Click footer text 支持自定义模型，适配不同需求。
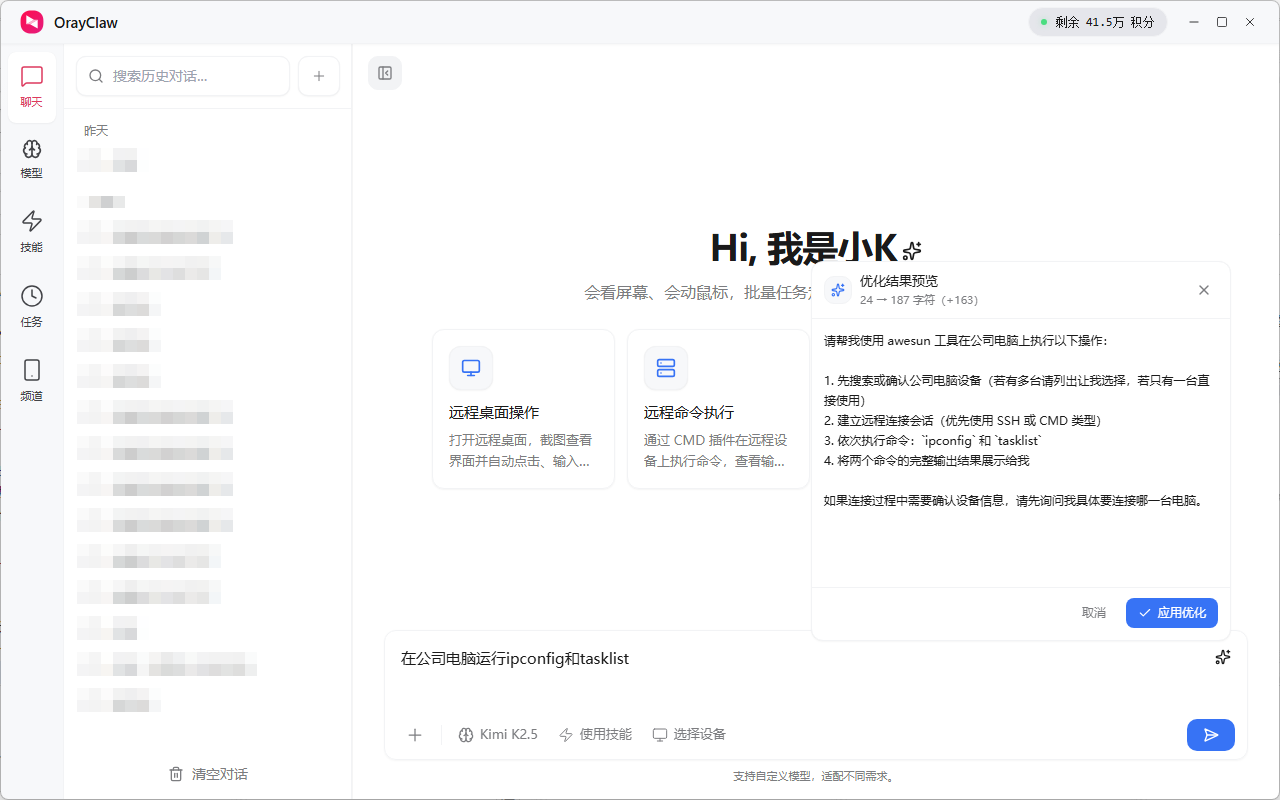The width and height of the screenshot is (1280, 800). [x=815, y=776]
